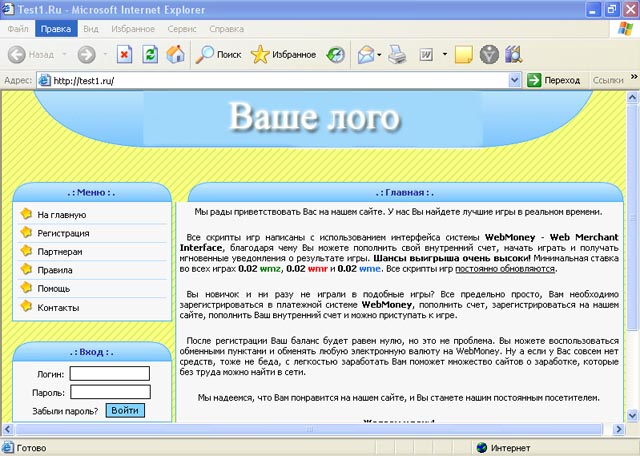Click the gray round messenger icon

click(489, 54)
